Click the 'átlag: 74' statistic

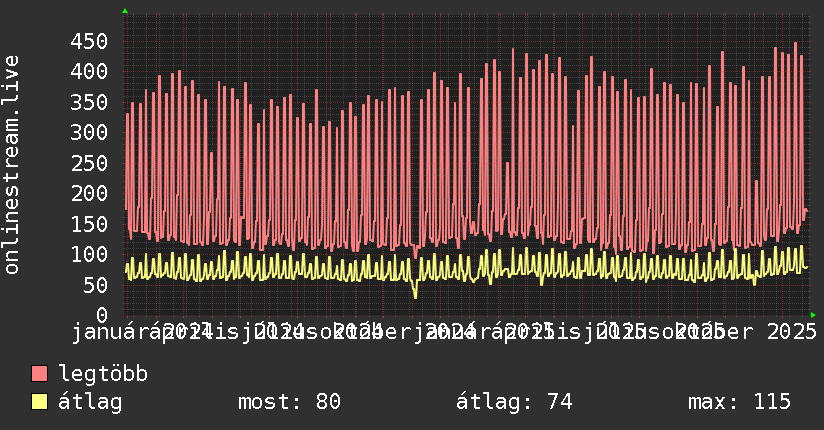tap(514, 402)
